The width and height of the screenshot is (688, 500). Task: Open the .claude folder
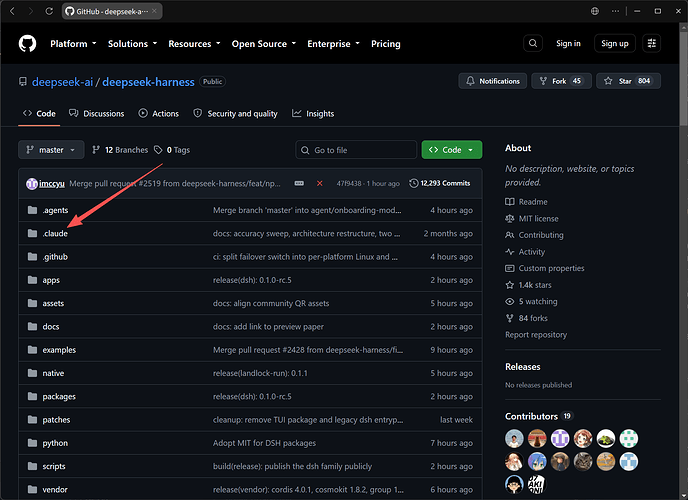coord(55,233)
